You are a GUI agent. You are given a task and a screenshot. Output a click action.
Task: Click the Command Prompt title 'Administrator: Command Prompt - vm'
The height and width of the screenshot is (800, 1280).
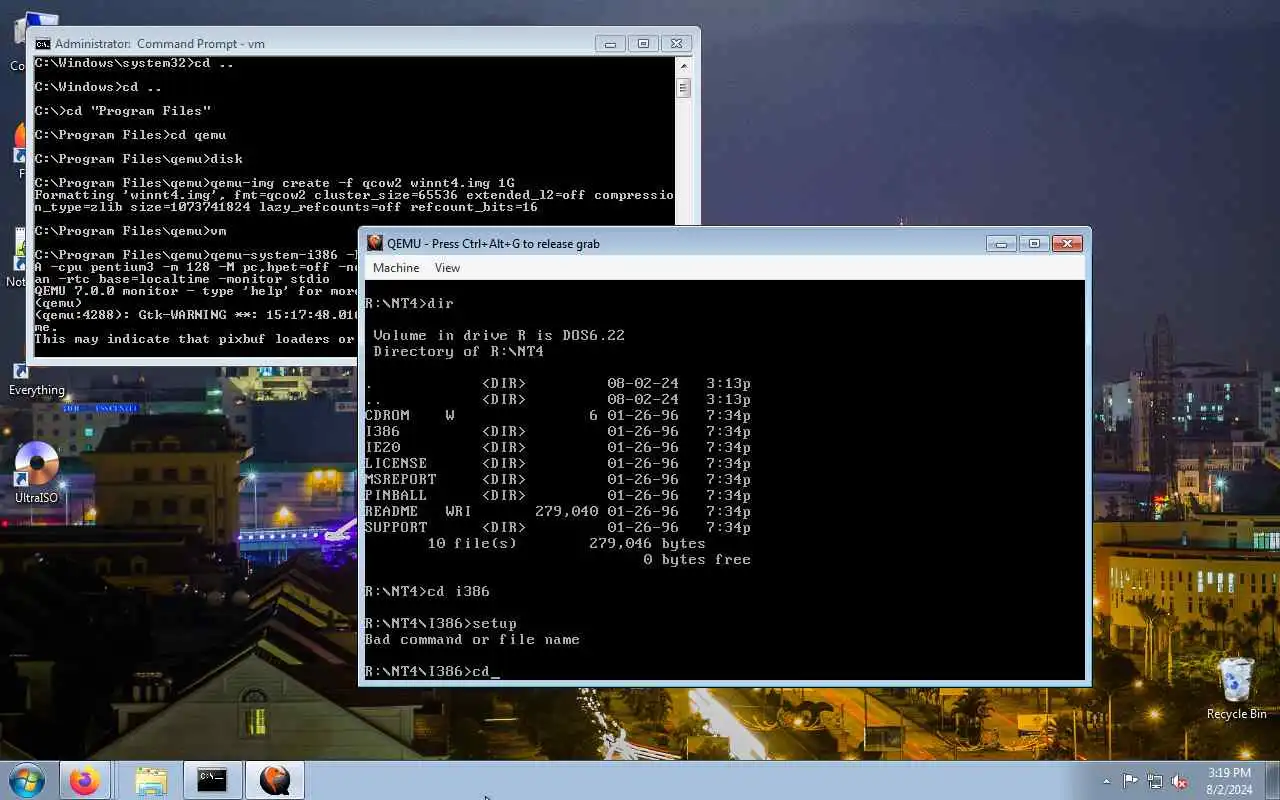click(160, 44)
